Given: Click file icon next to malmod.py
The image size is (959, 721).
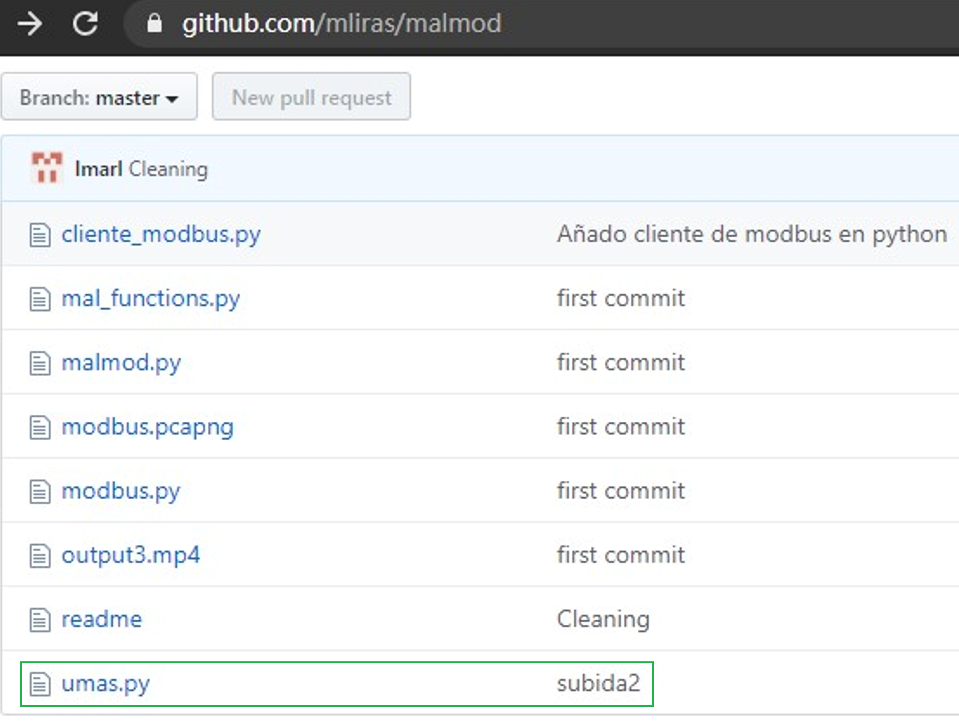Looking at the screenshot, I should tap(40, 363).
